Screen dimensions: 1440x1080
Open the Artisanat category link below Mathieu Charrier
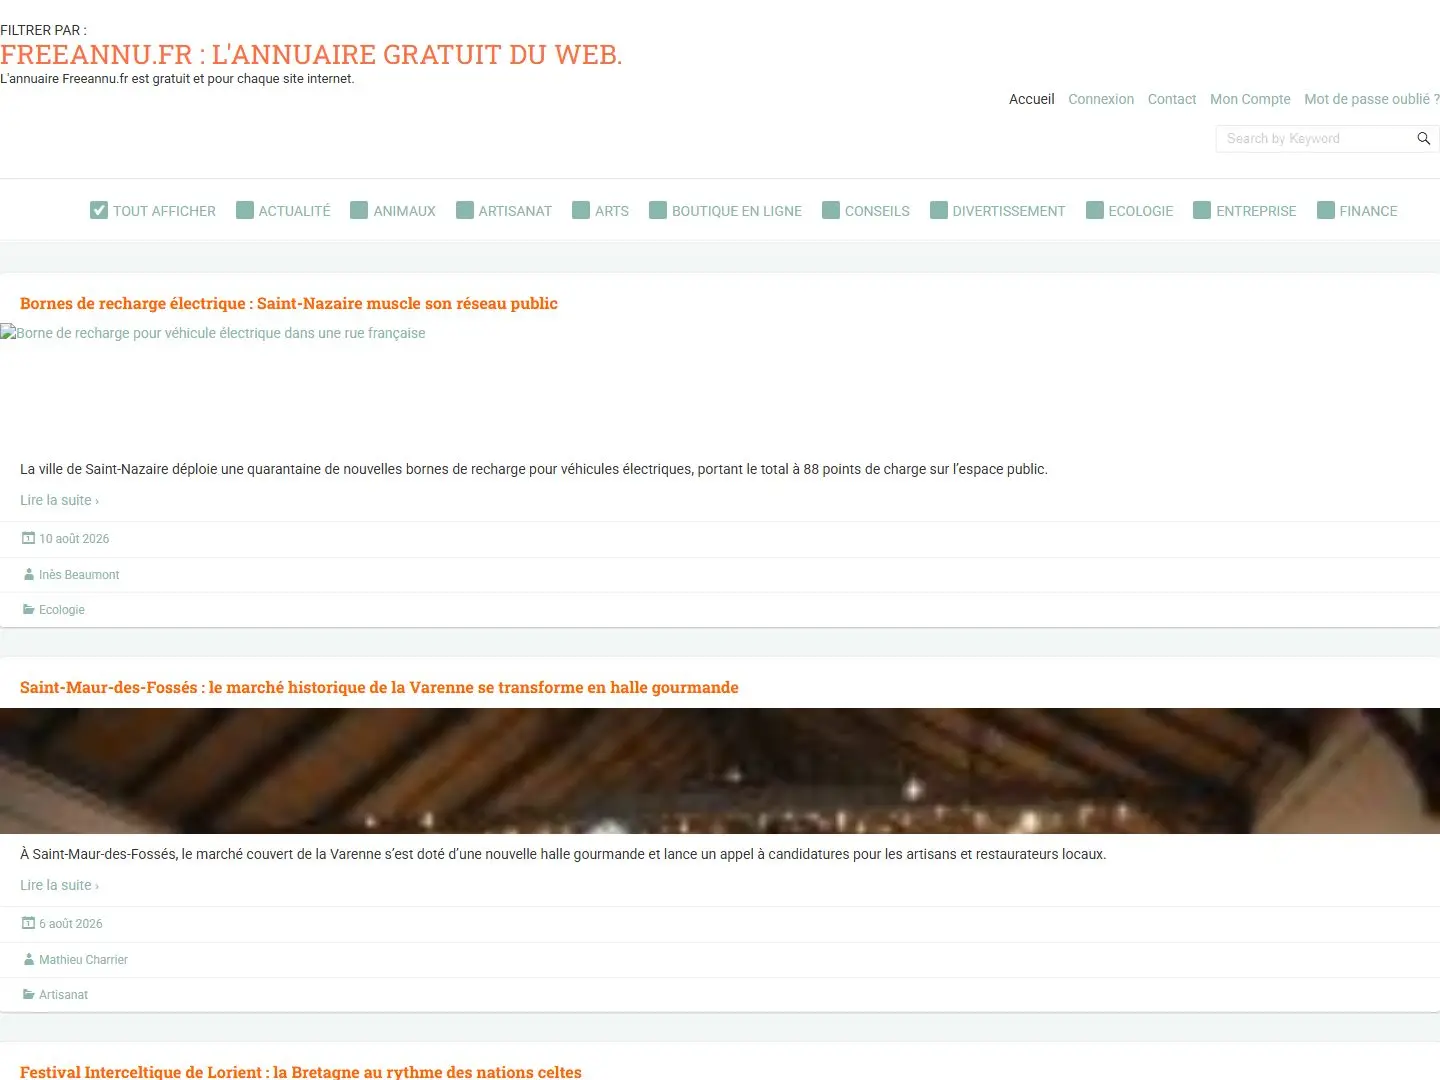point(63,994)
